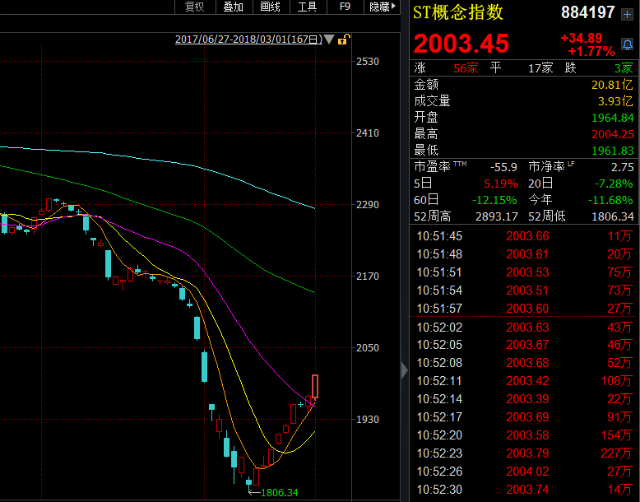This screenshot has height=502, width=640.
Task: Toggle the orange padlock date lock
Action: click(344, 40)
